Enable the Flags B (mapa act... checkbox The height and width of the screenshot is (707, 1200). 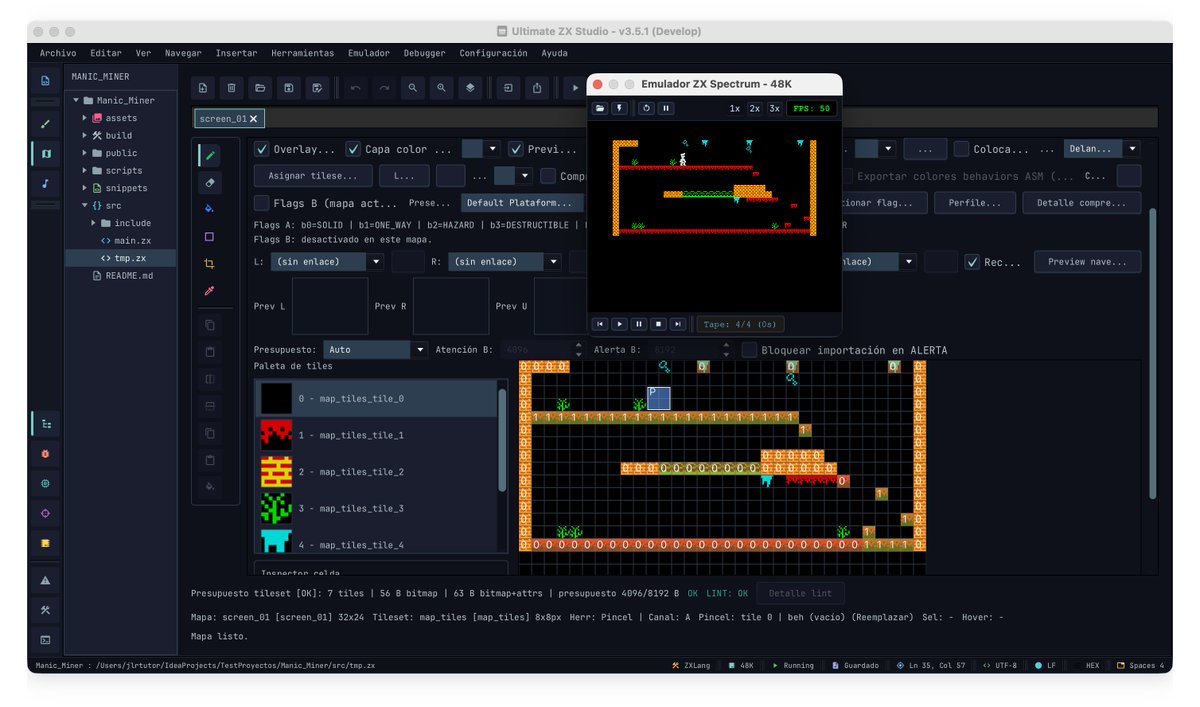coord(262,203)
